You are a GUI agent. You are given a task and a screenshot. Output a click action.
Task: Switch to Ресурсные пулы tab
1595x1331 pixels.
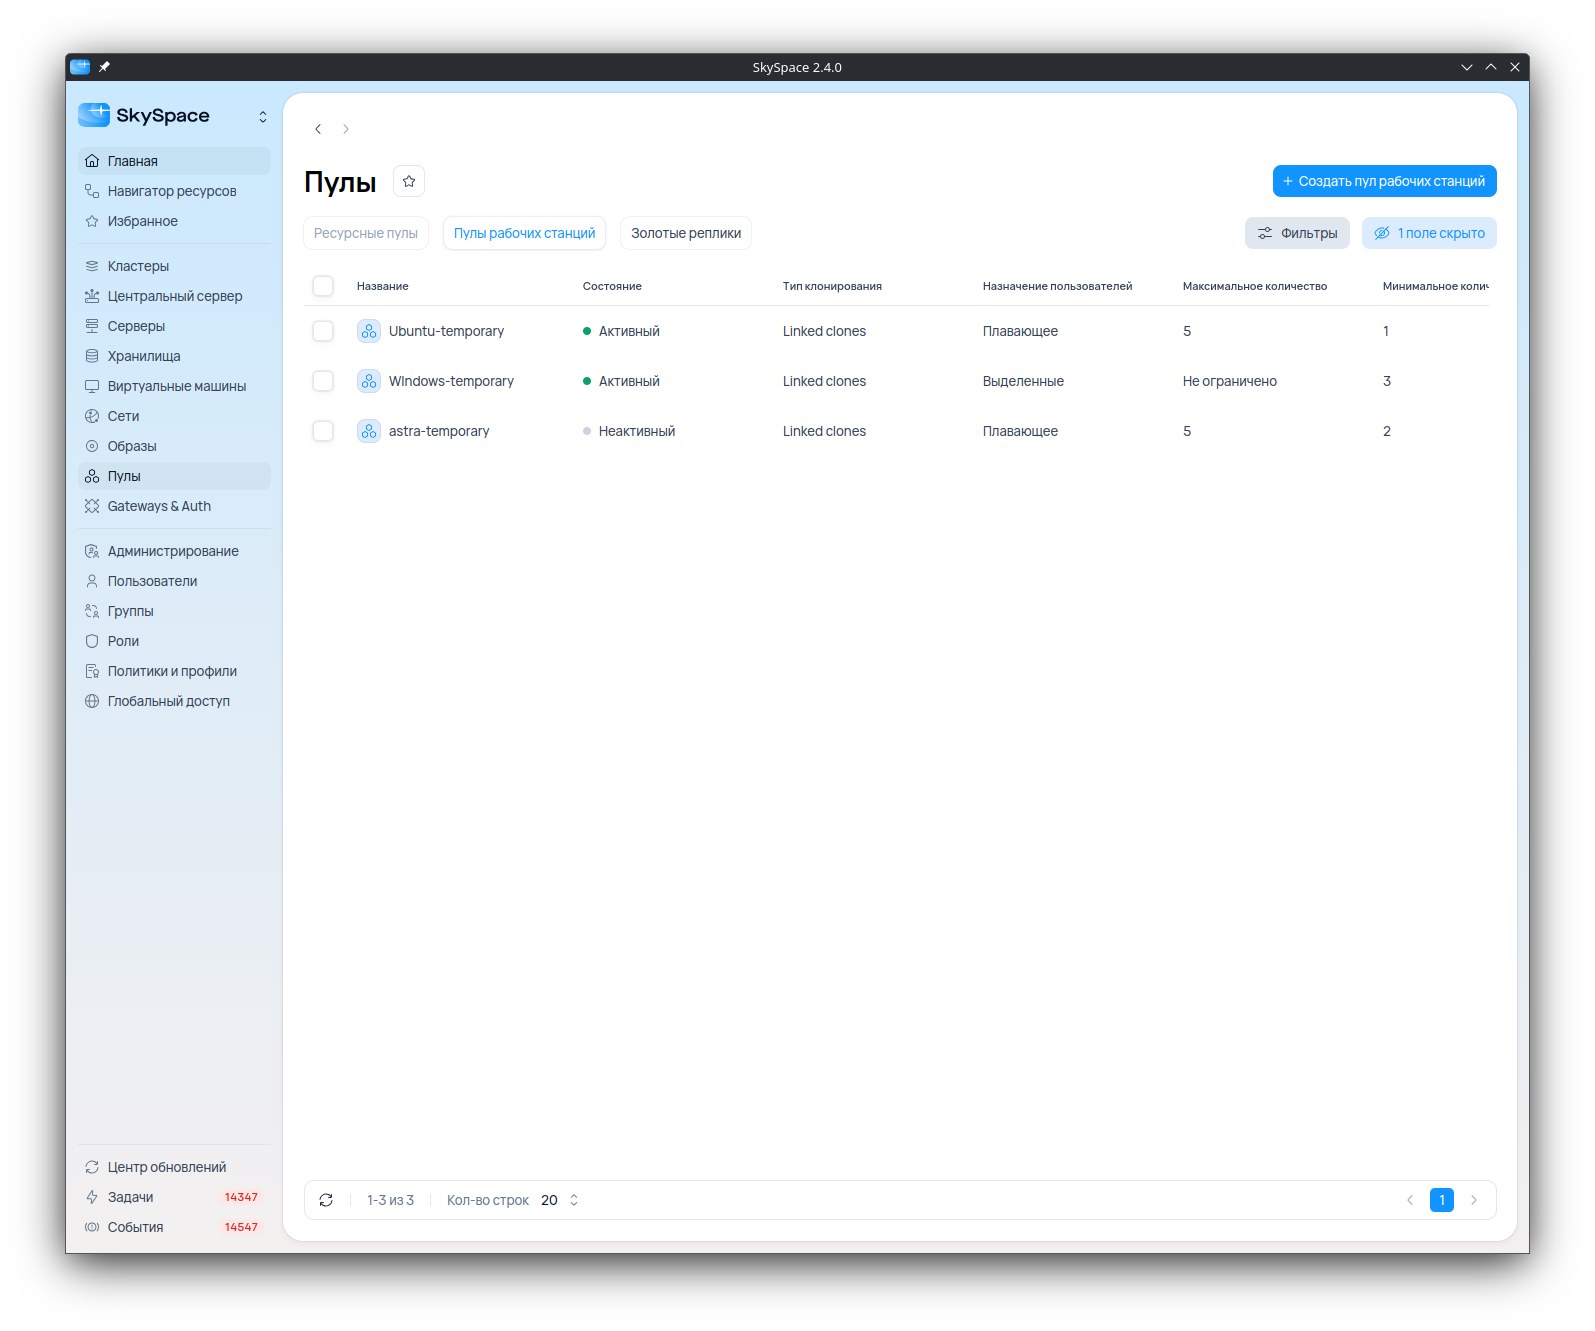pos(366,233)
